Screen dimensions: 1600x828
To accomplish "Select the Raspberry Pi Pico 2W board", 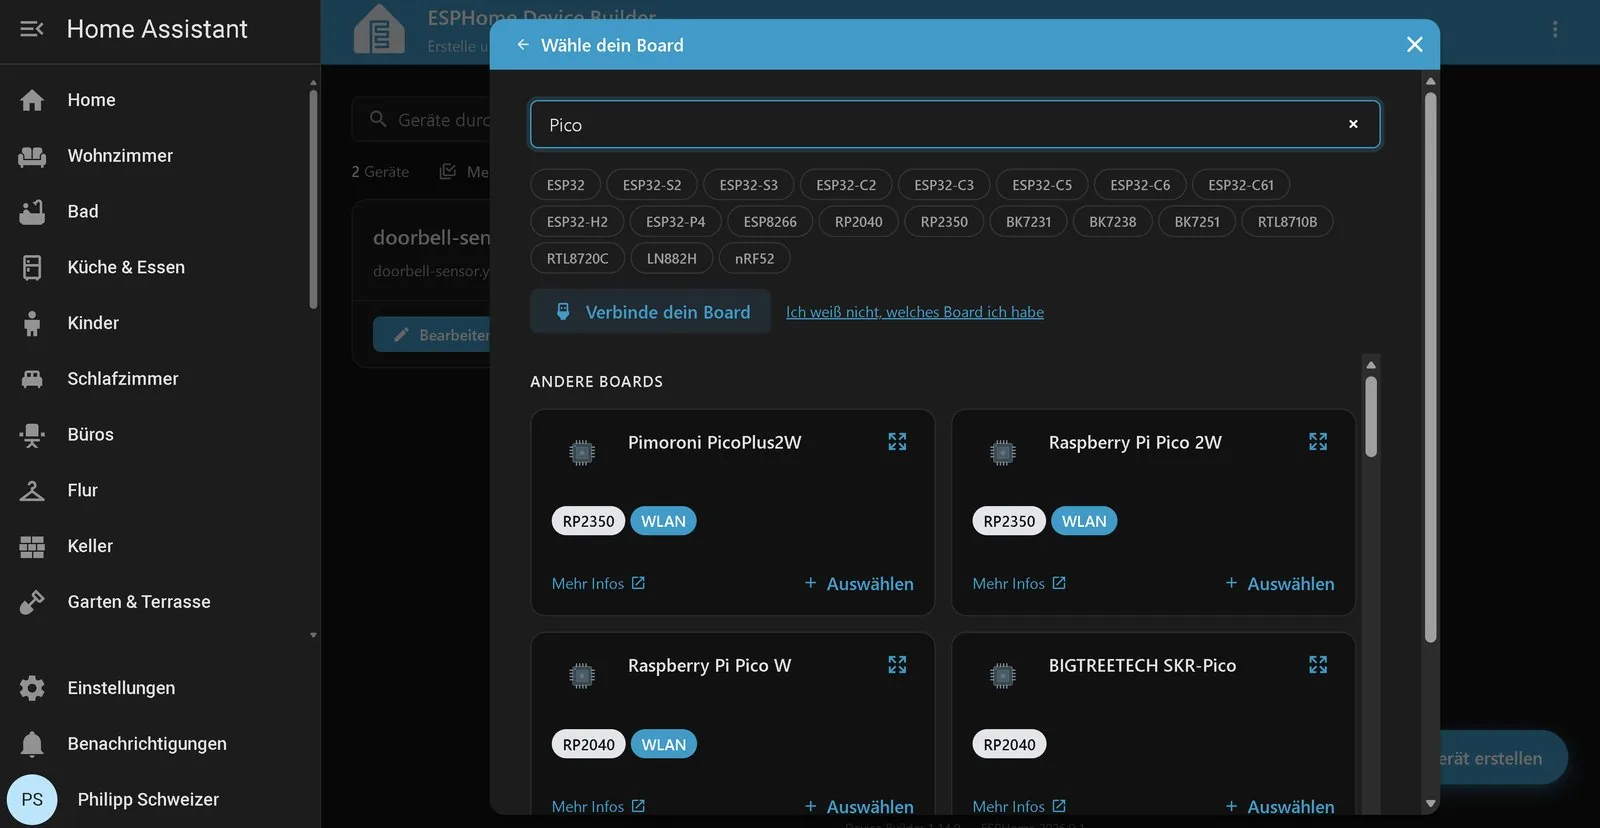I will [1280, 584].
